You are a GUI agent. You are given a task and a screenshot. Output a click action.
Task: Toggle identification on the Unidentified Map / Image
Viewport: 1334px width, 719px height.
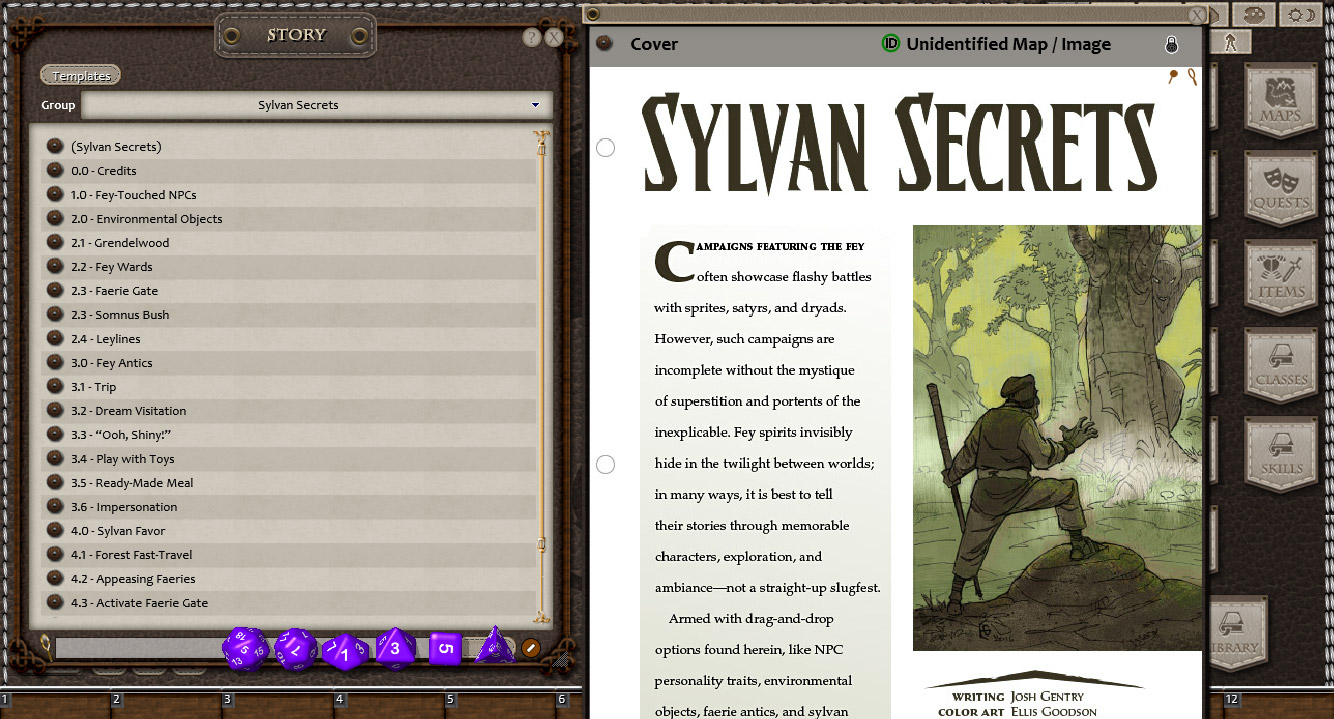(891, 44)
